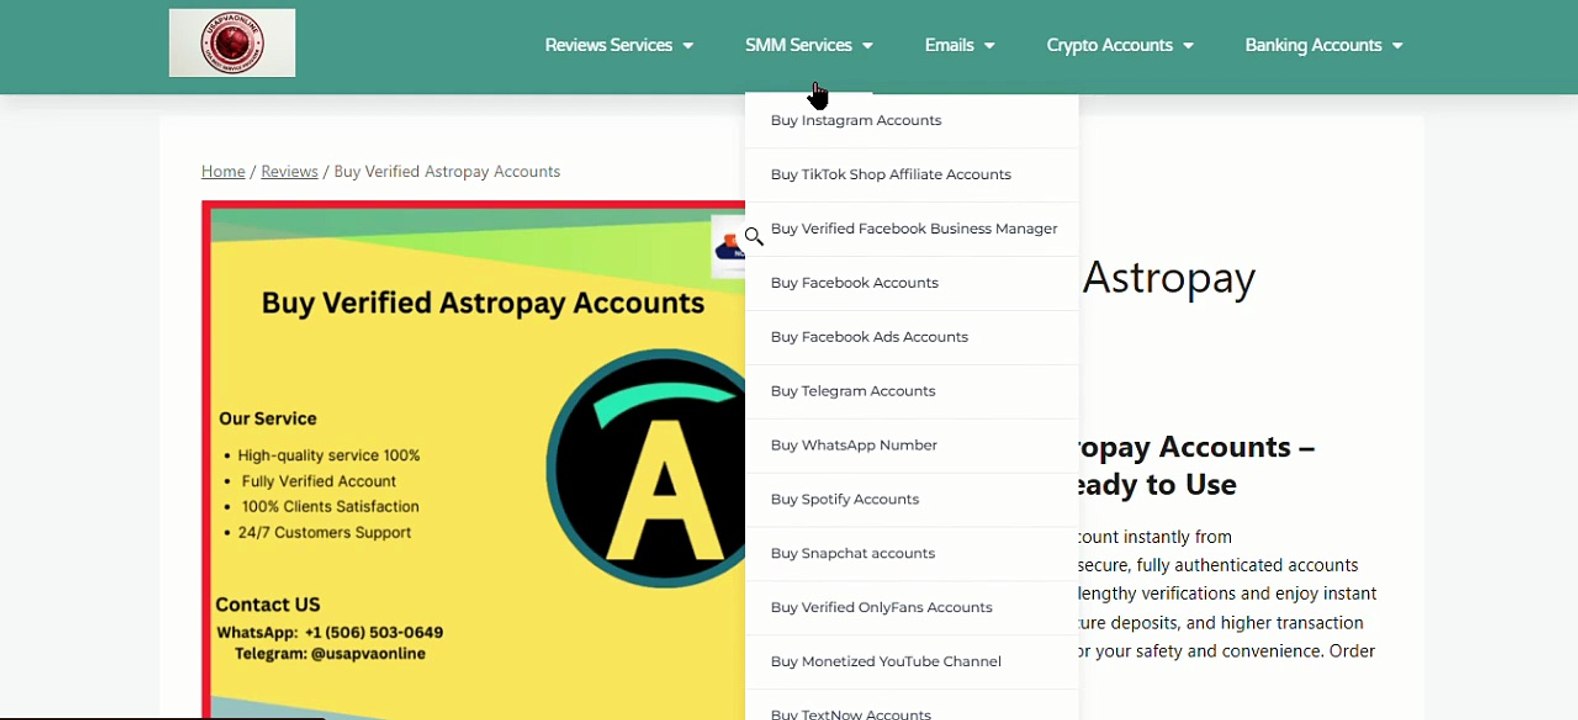This screenshot has height=720, width=1578.
Task: Click the Buy Verified Astropay Accounts breadcrumb text
Action: [447, 172]
